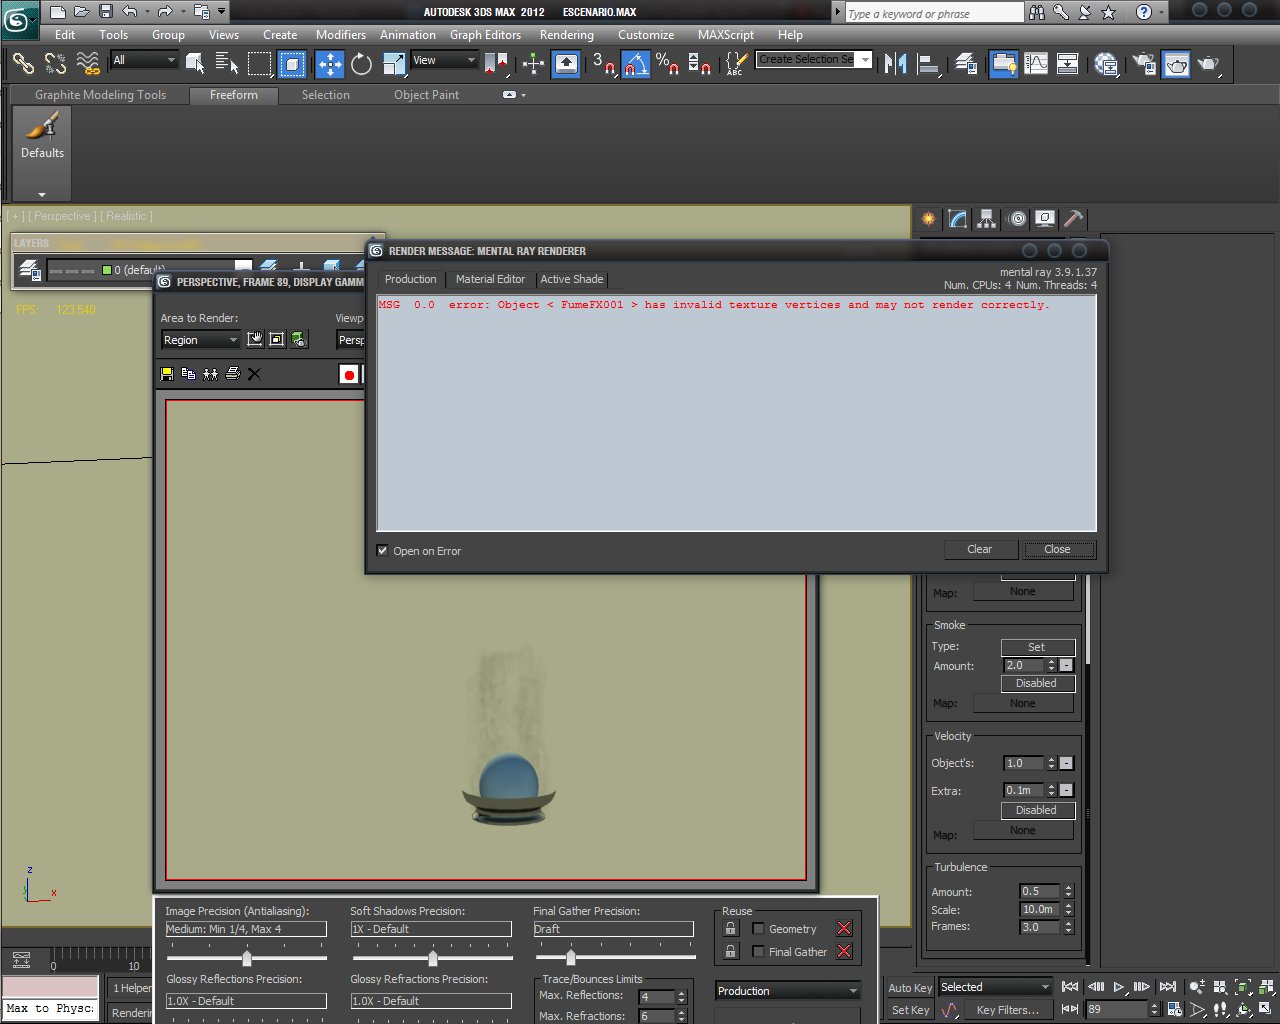This screenshot has height=1024, width=1280.
Task: Open Edit Named Selection Sets icon
Action: (x=736, y=64)
